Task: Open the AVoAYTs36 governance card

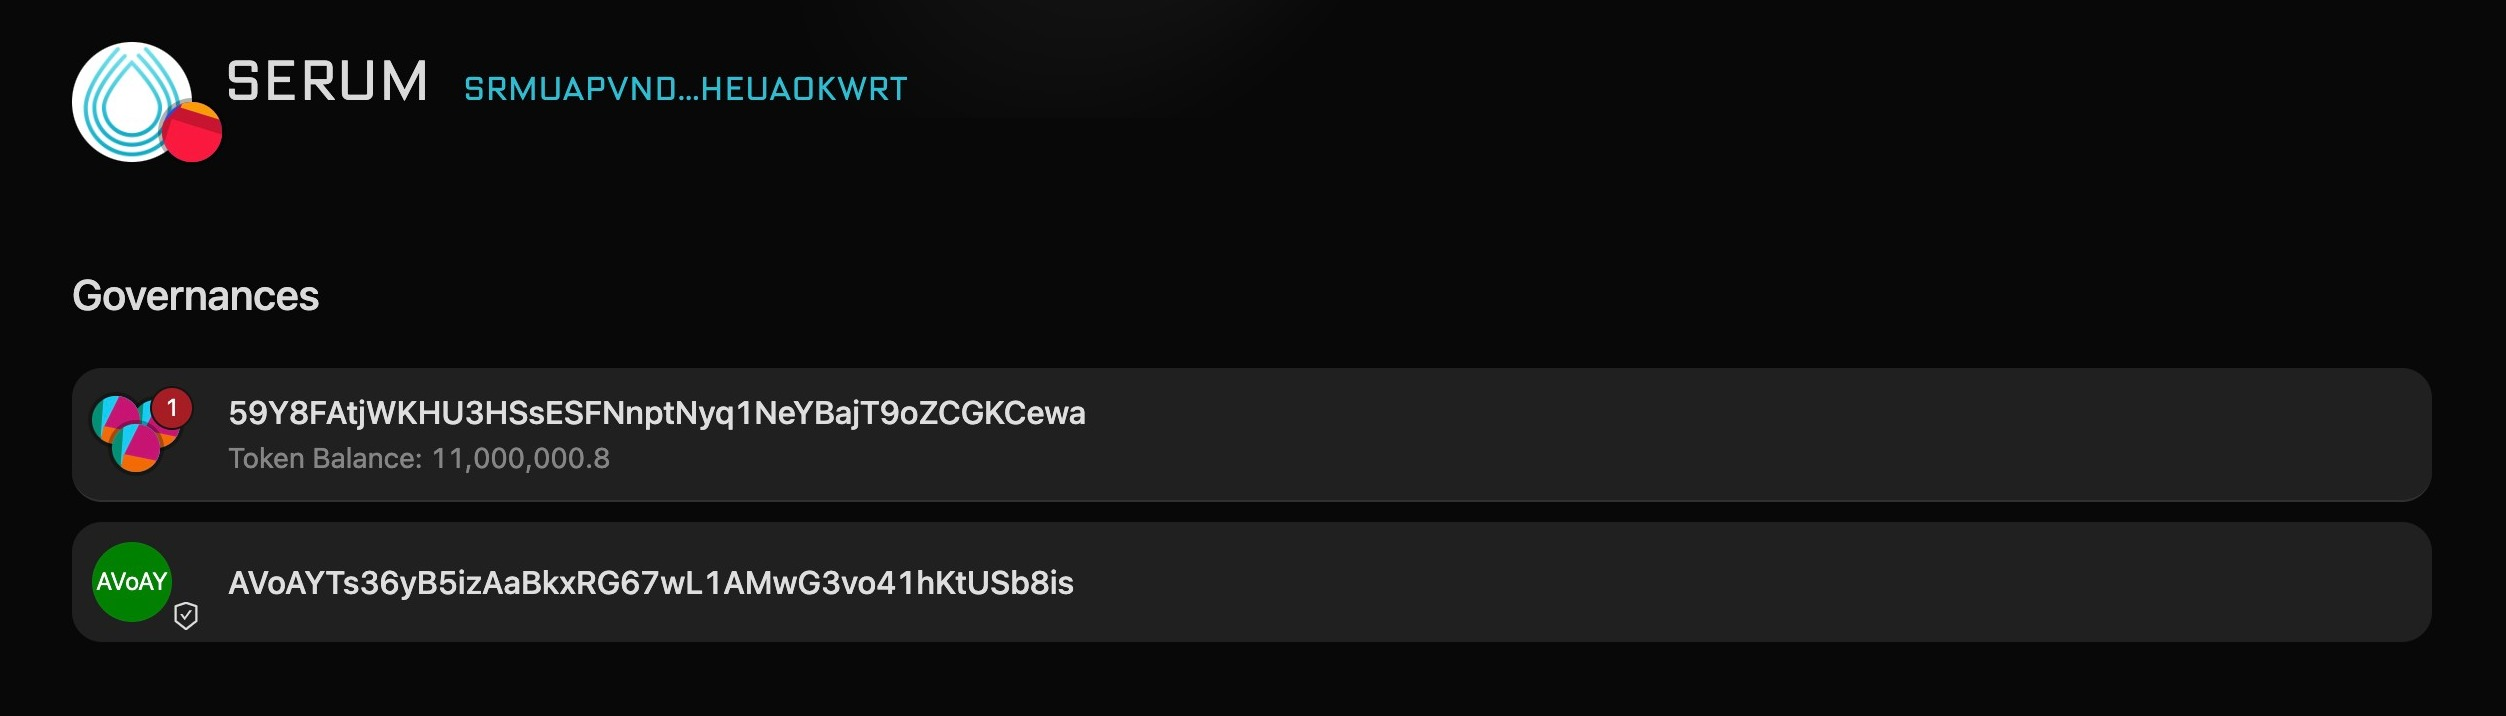Action: (1251, 582)
